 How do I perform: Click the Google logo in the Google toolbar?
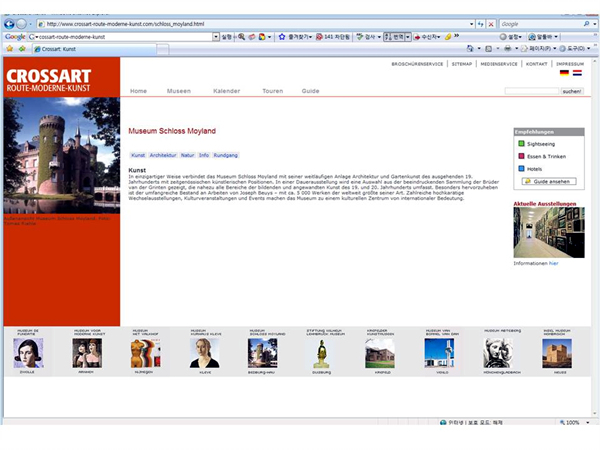15,37
